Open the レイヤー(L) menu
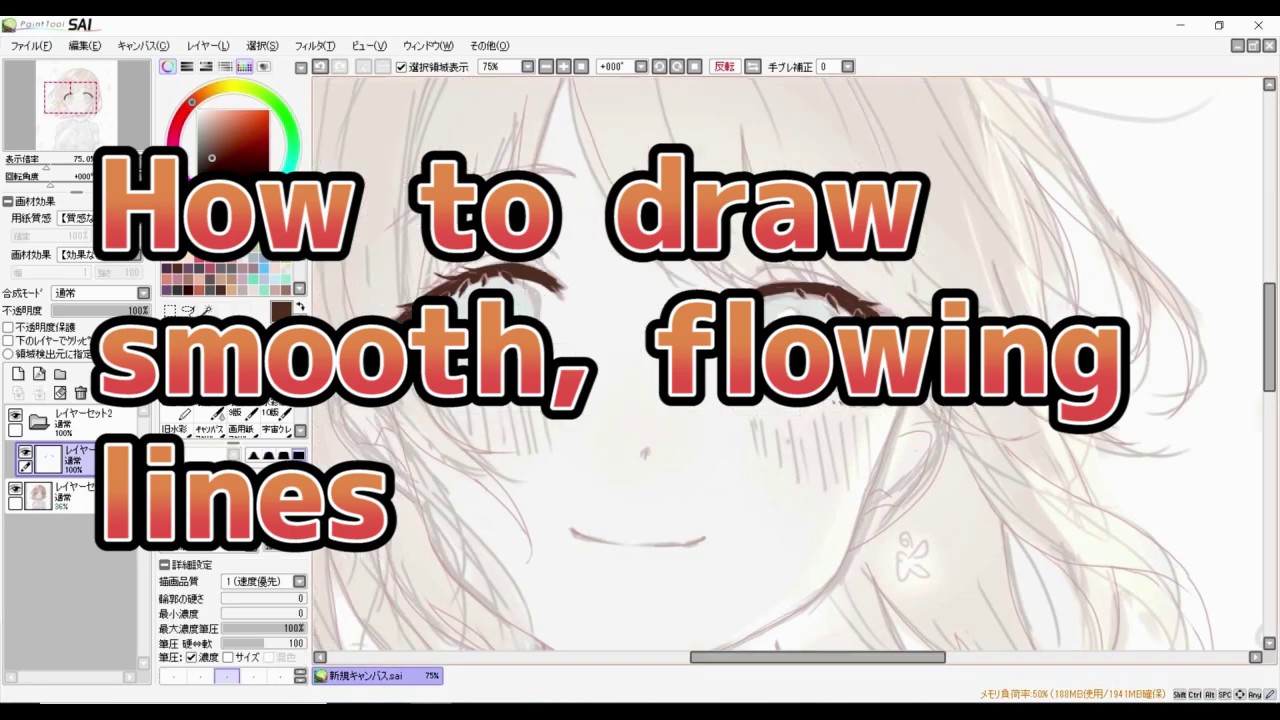 (208, 46)
